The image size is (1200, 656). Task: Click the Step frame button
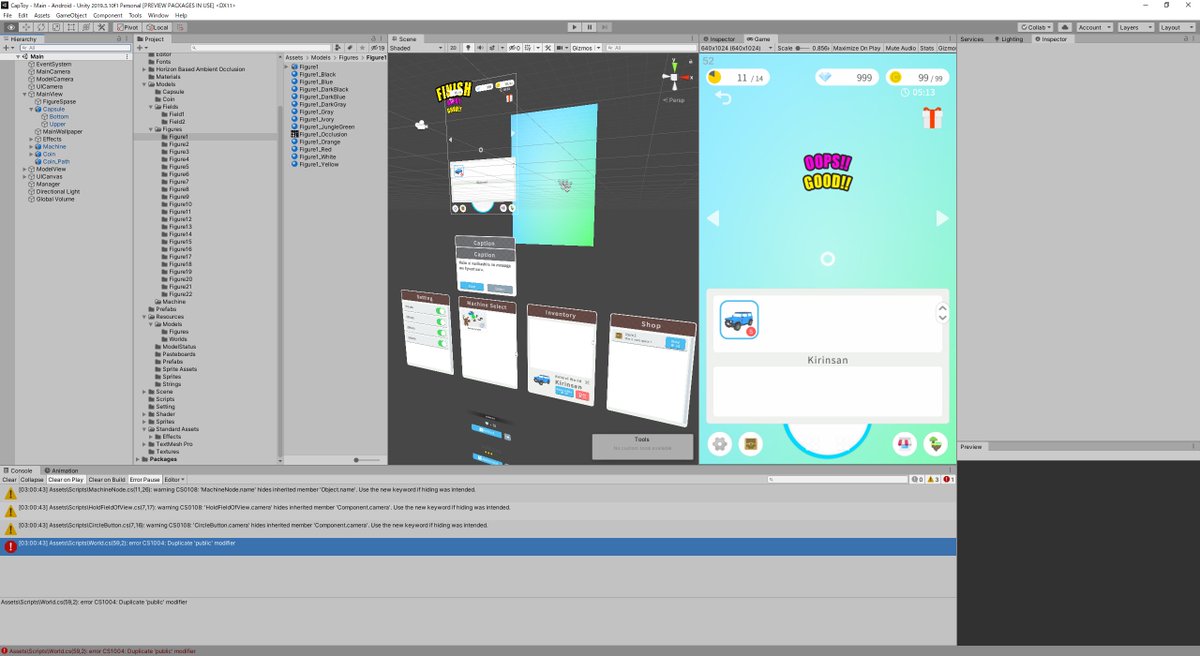(607, 27)
